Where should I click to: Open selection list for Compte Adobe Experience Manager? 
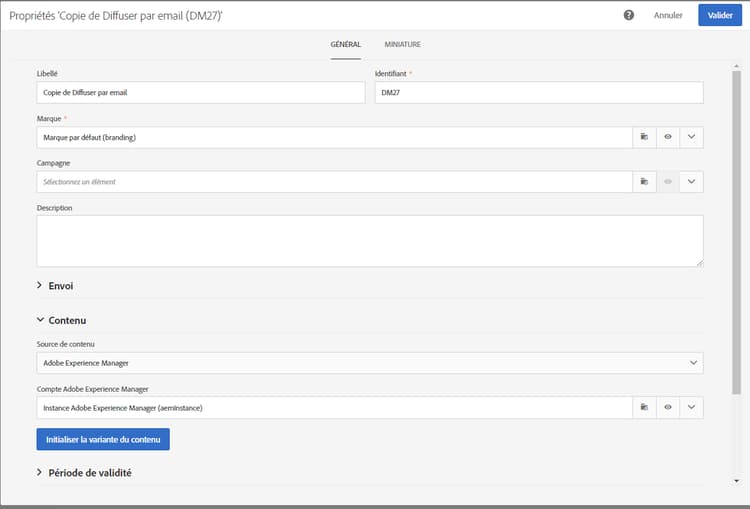[644, 408]
